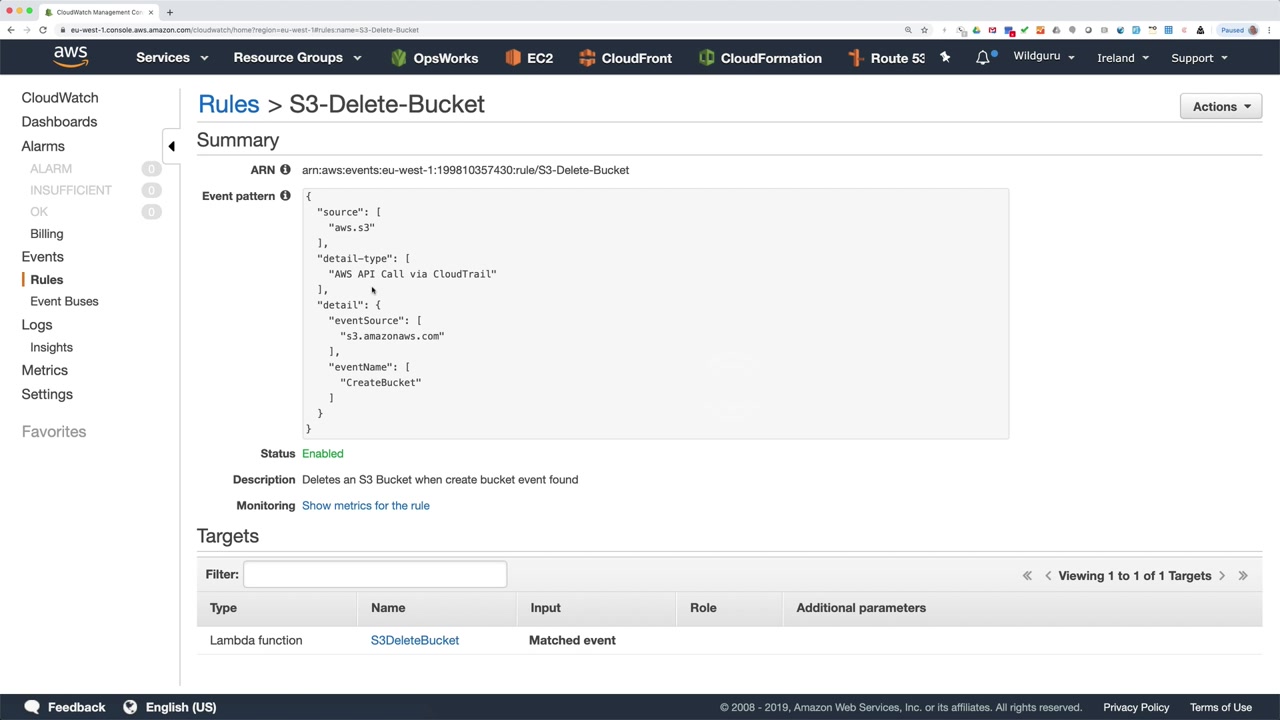Select the CloudWatch Management Console browser tab
Screen dimensions: 1280x720
[99, 12]
